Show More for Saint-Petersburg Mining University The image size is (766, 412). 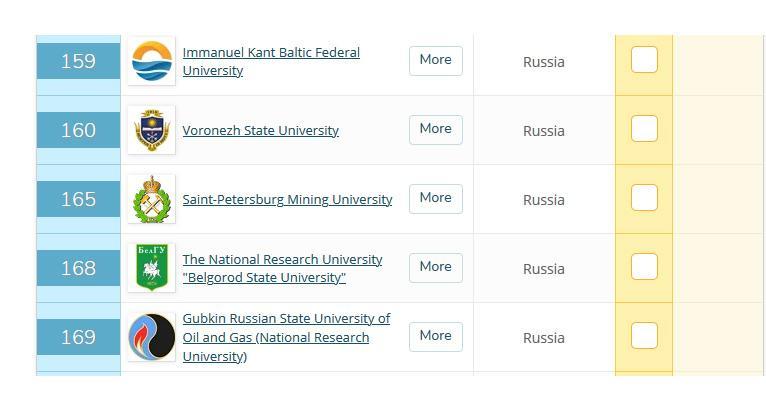(x=435, y=198)
